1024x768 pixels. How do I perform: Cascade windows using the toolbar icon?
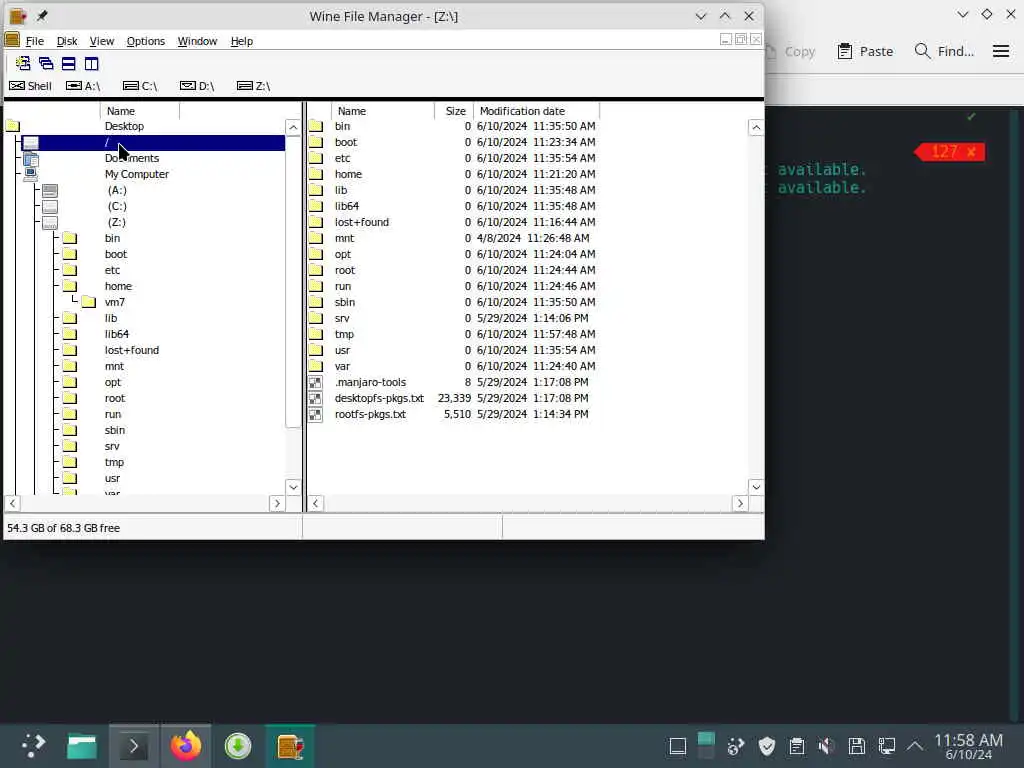[x=46, y=63]
